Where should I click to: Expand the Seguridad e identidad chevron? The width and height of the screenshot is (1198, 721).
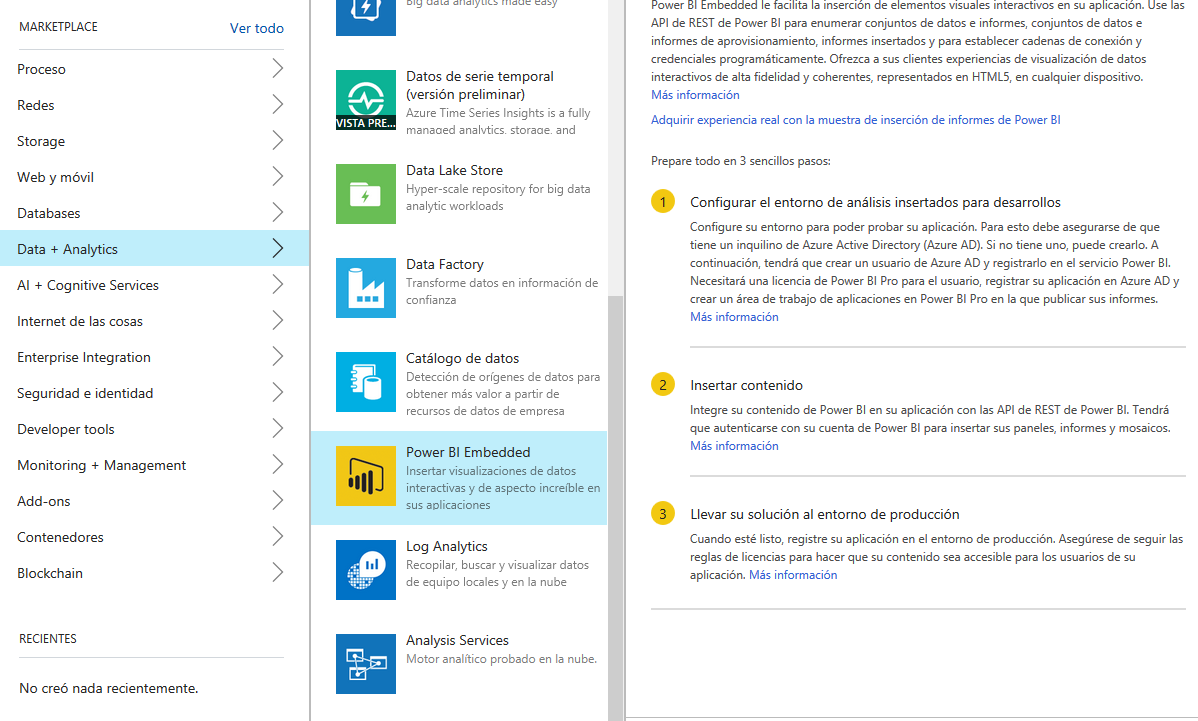(277, 393)
